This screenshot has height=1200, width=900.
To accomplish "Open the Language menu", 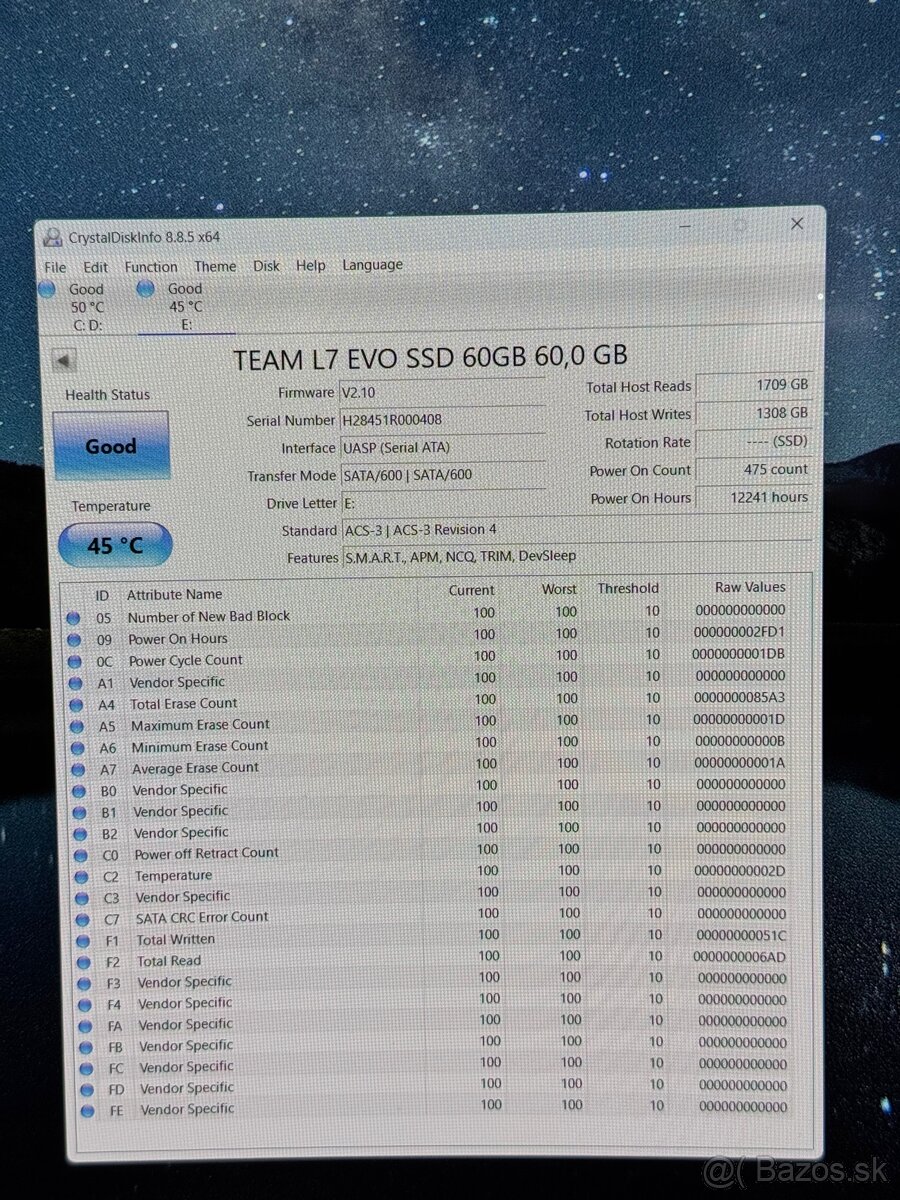I will (372, 265).
